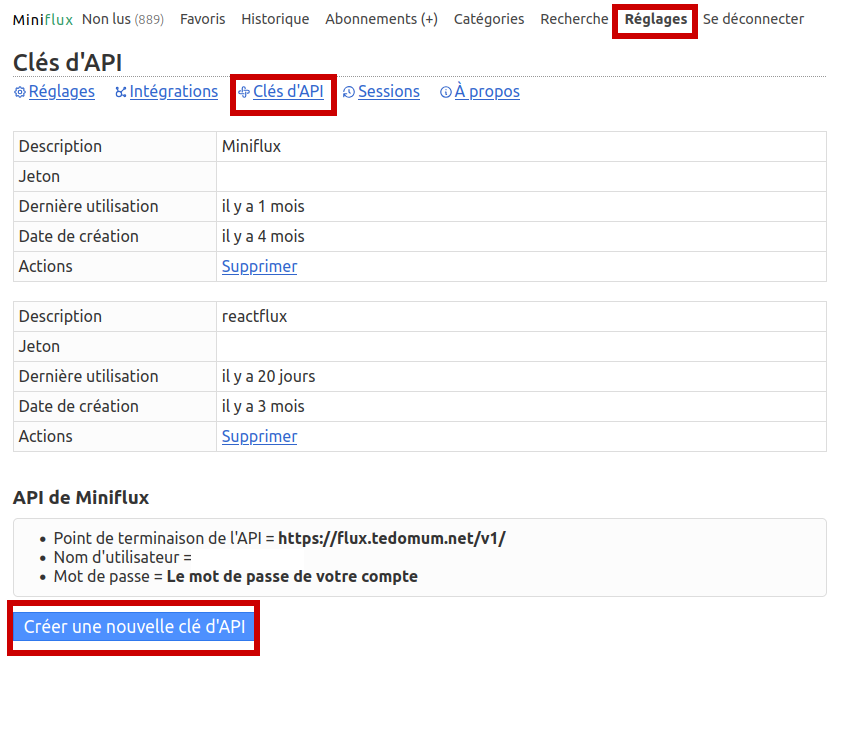The image size is (854, 742).
Task: Click Se déconnecter to log out
Action: [753, 19]
